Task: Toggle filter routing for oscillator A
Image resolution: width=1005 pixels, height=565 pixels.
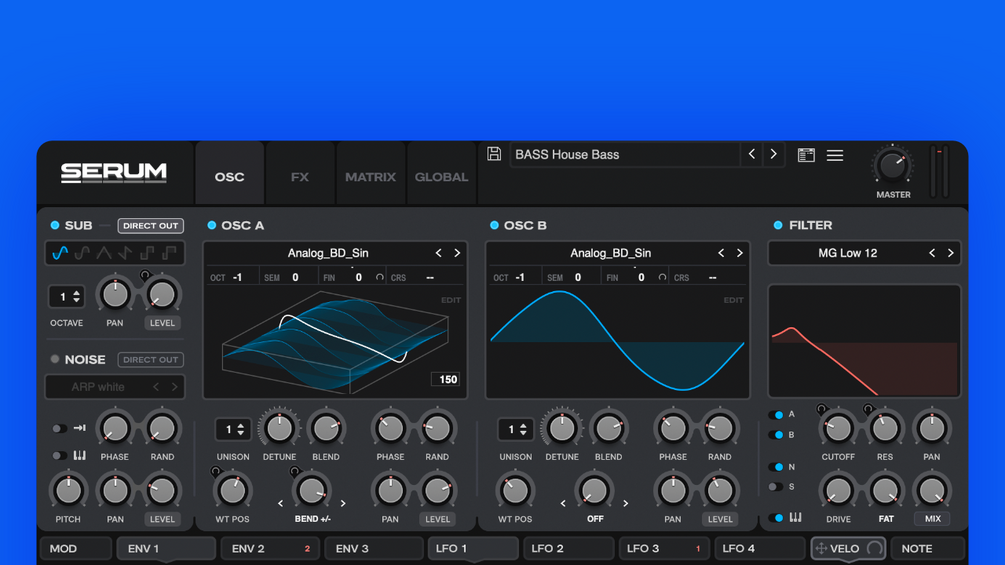Action: point(776,414)
